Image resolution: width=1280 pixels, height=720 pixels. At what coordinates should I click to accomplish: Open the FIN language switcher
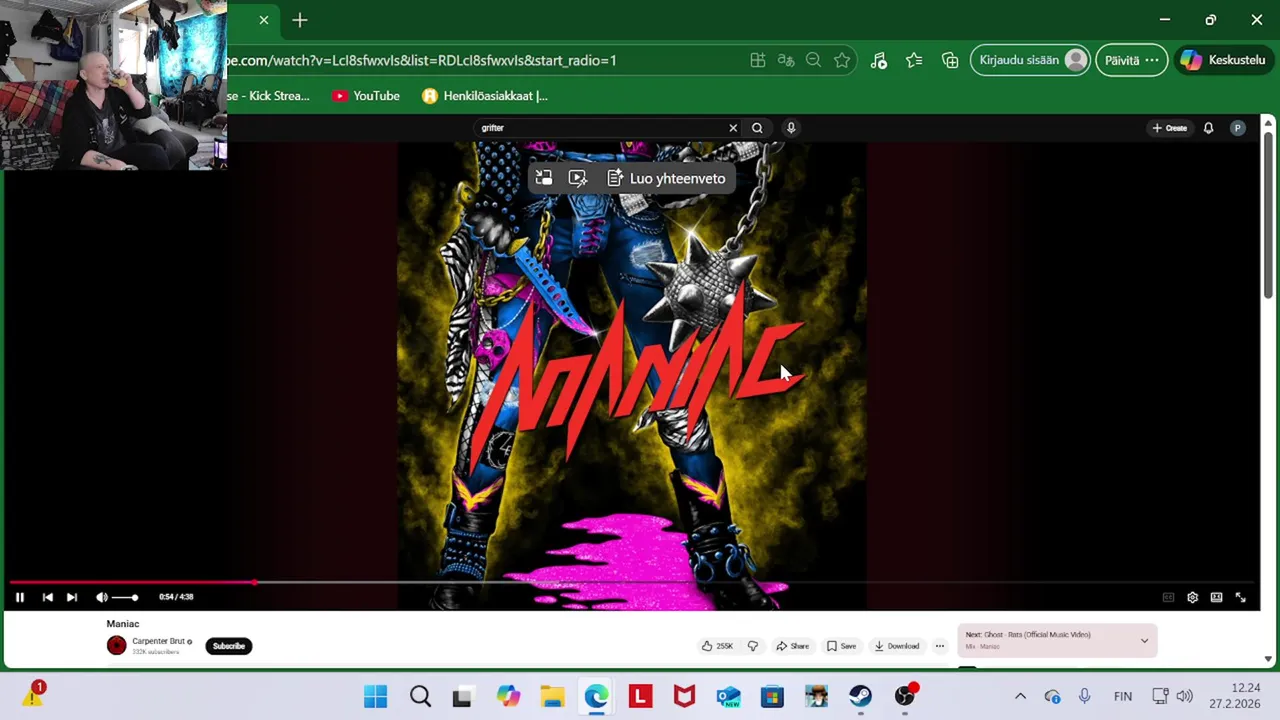1123,696
